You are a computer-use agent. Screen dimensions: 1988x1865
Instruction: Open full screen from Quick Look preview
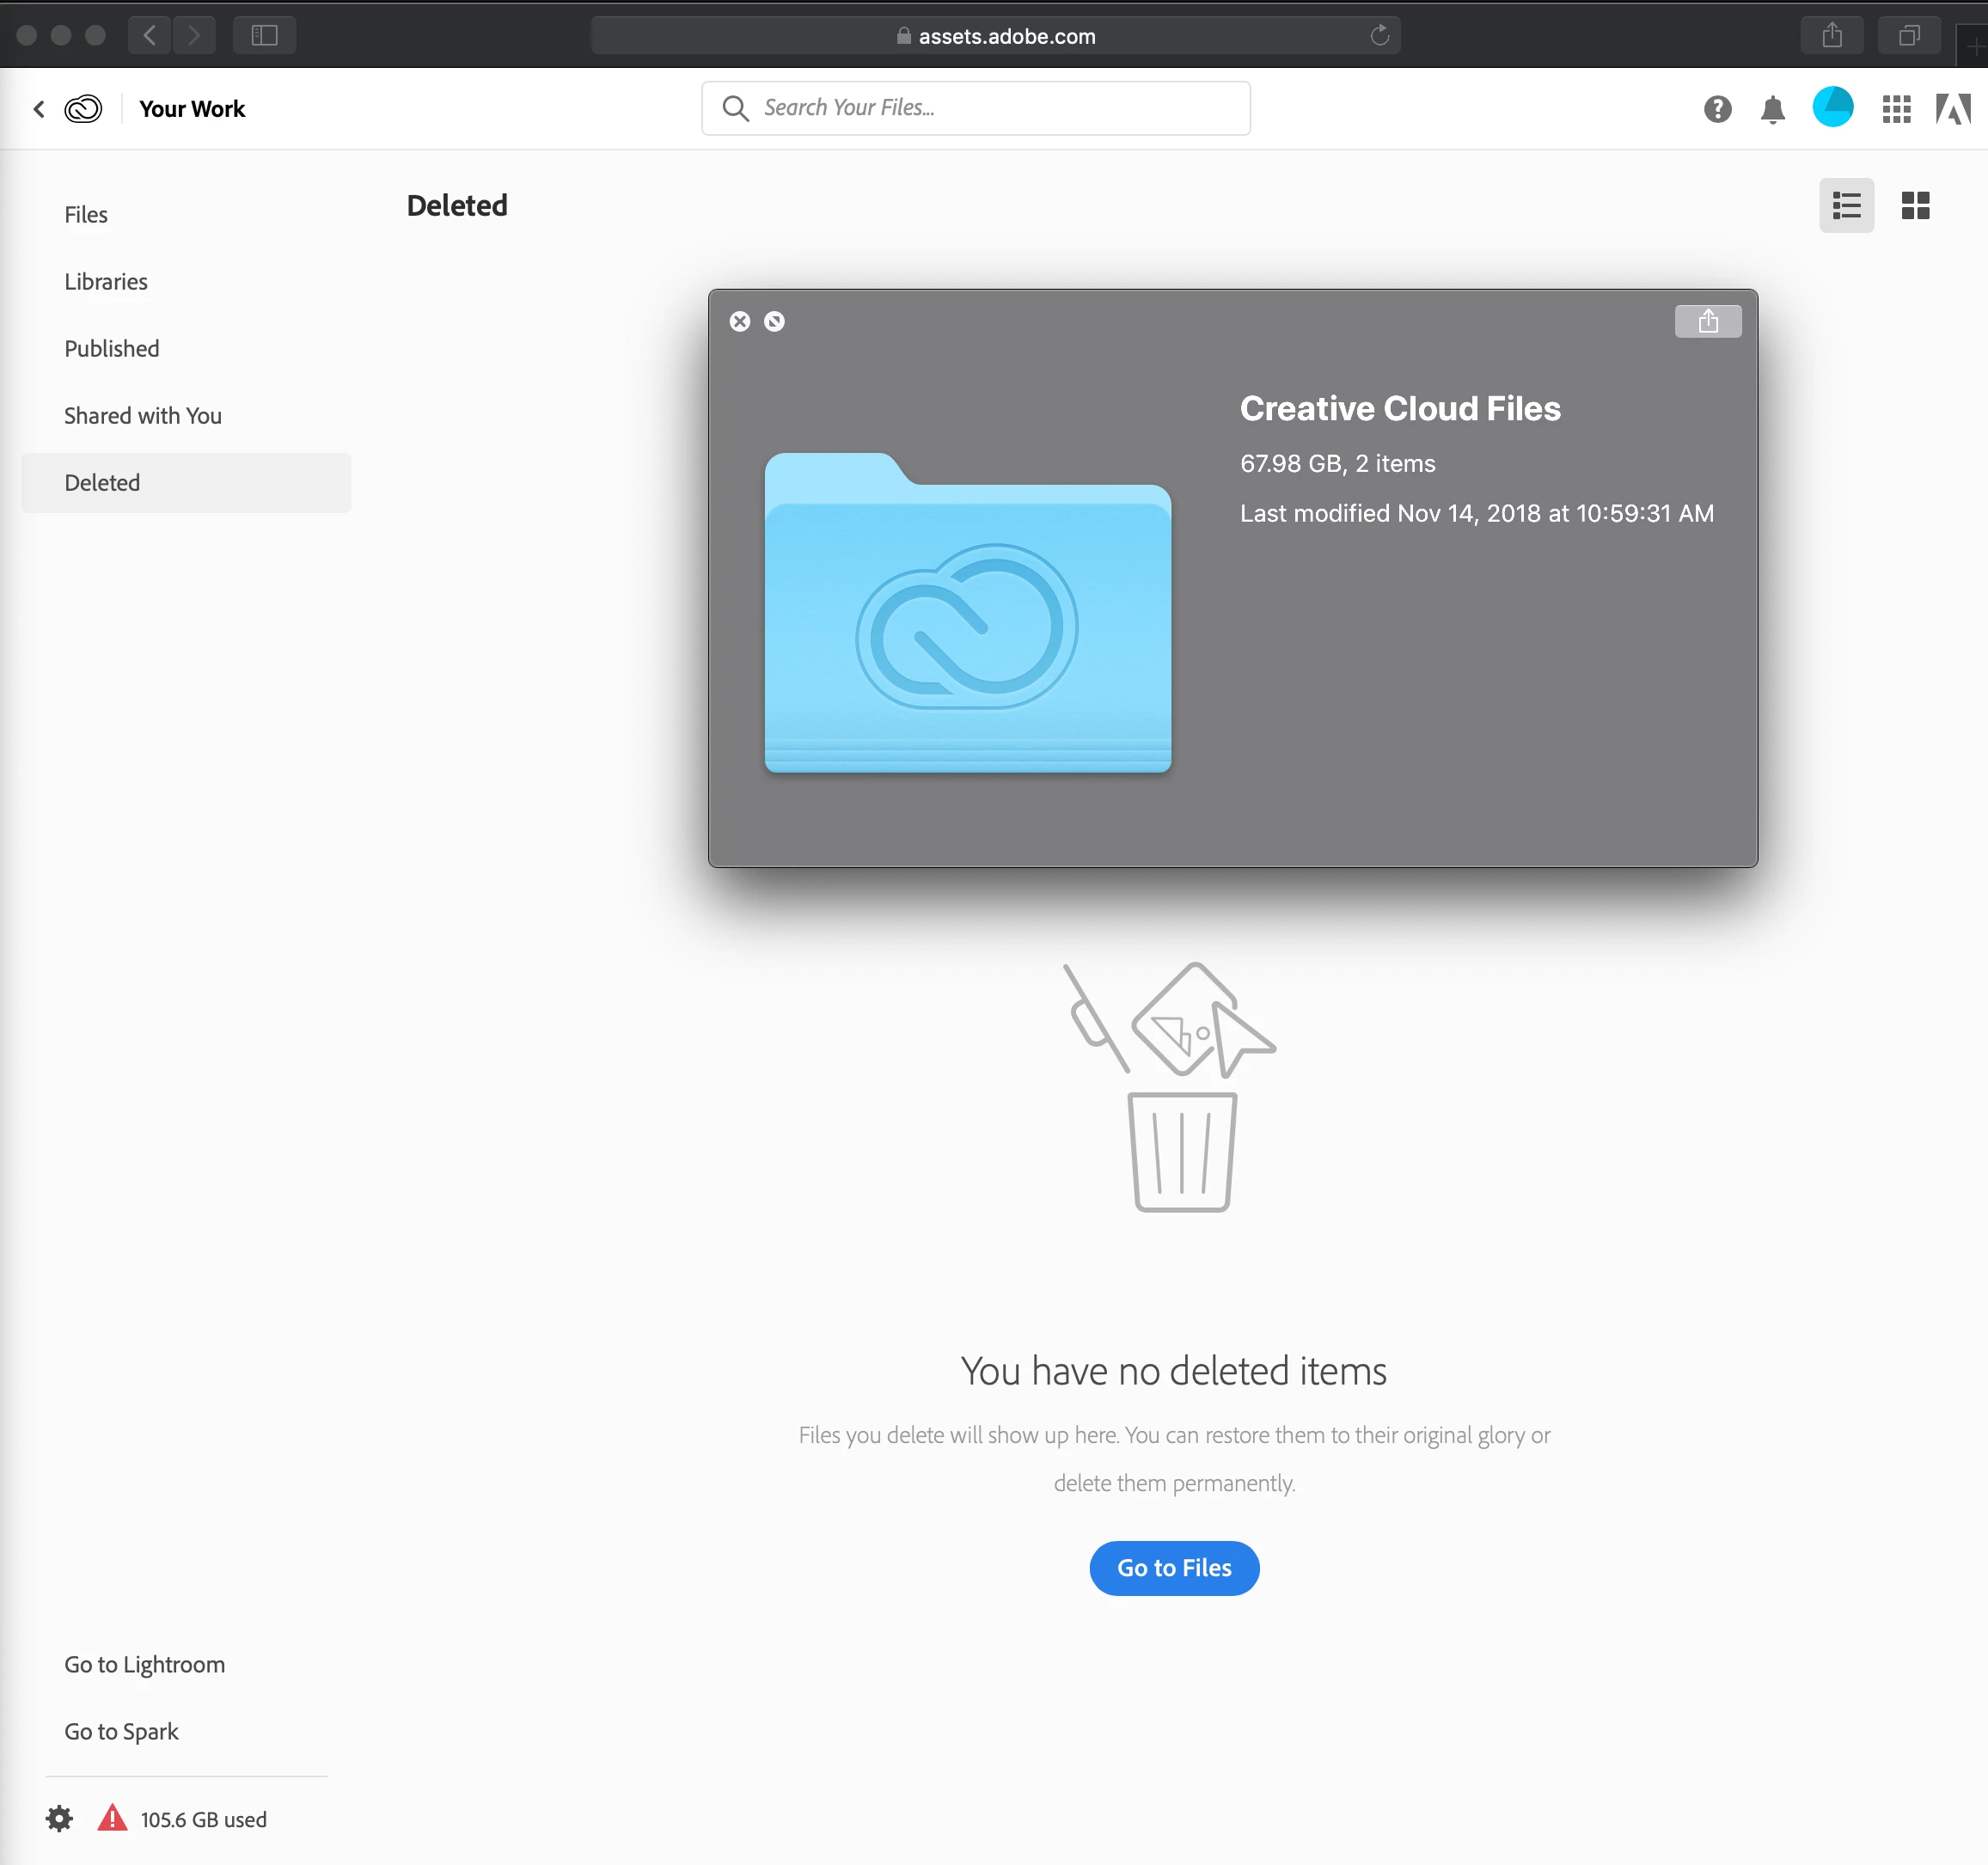[774, 321]
